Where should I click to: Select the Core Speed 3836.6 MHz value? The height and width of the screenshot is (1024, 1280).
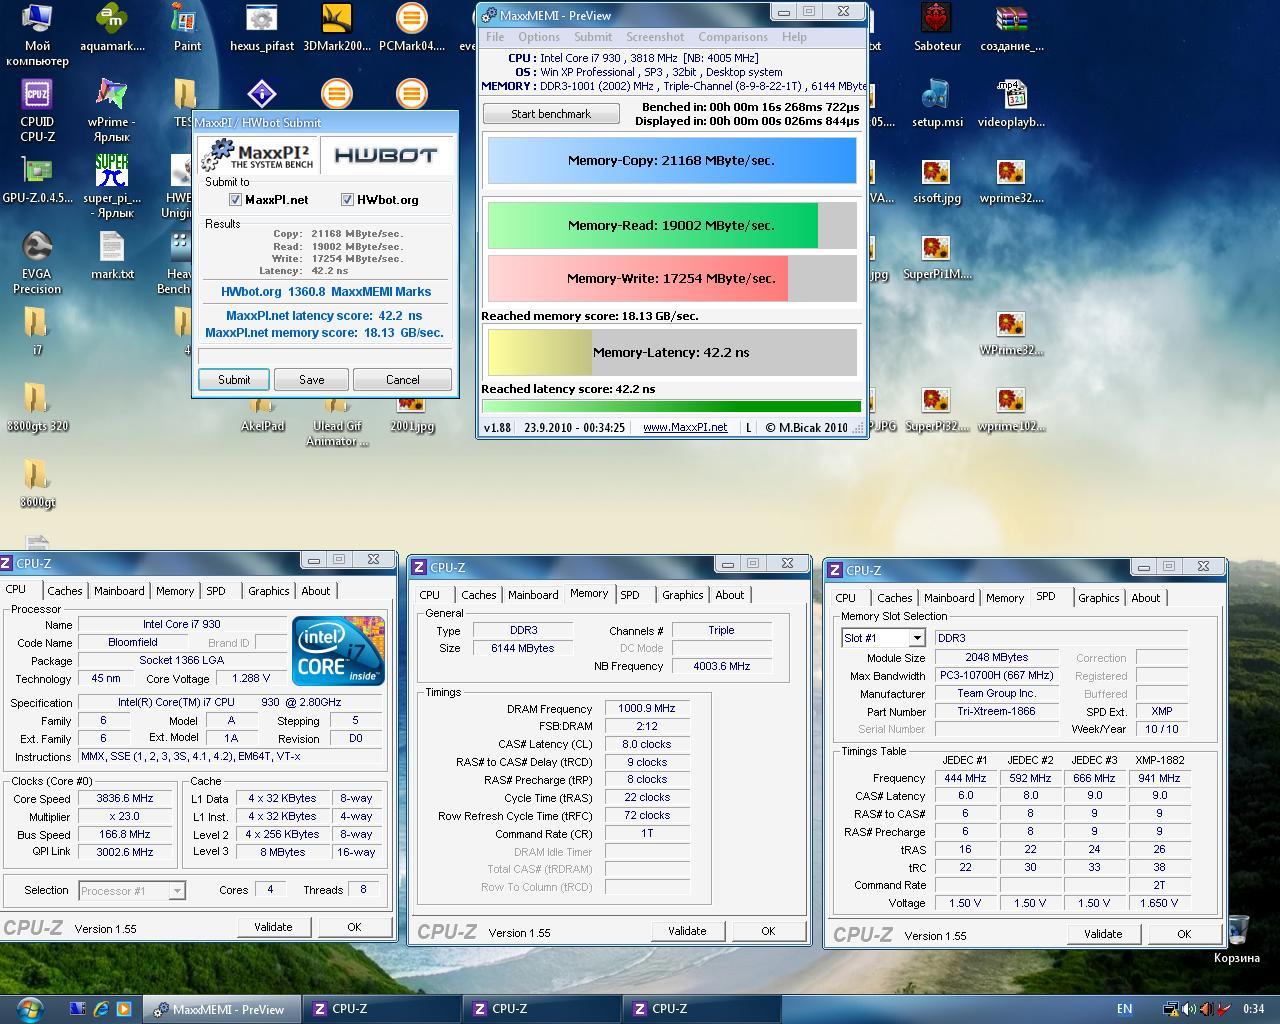coord(125,799)
